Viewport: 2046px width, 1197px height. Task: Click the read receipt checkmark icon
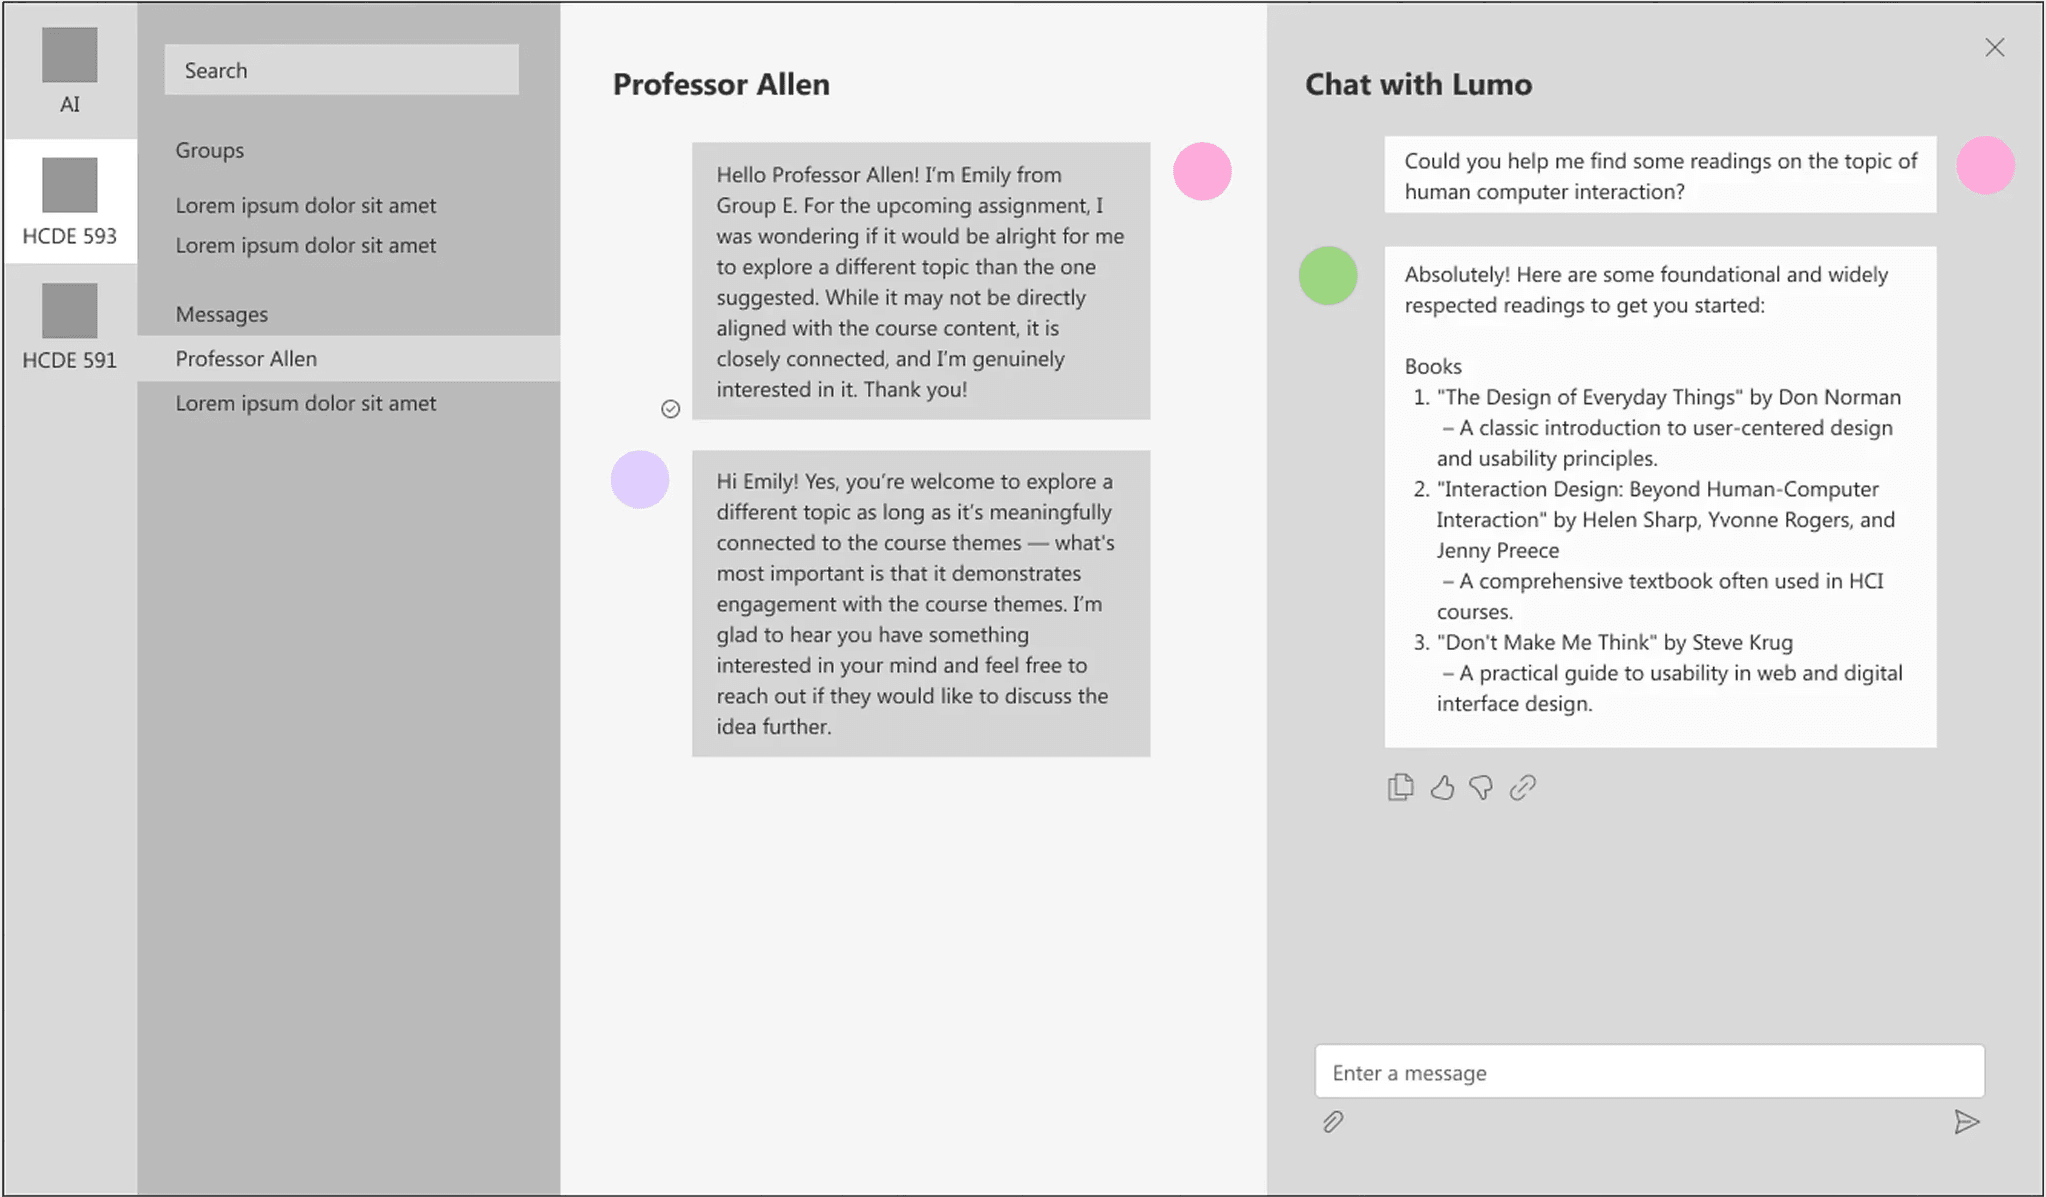[670, 409]
